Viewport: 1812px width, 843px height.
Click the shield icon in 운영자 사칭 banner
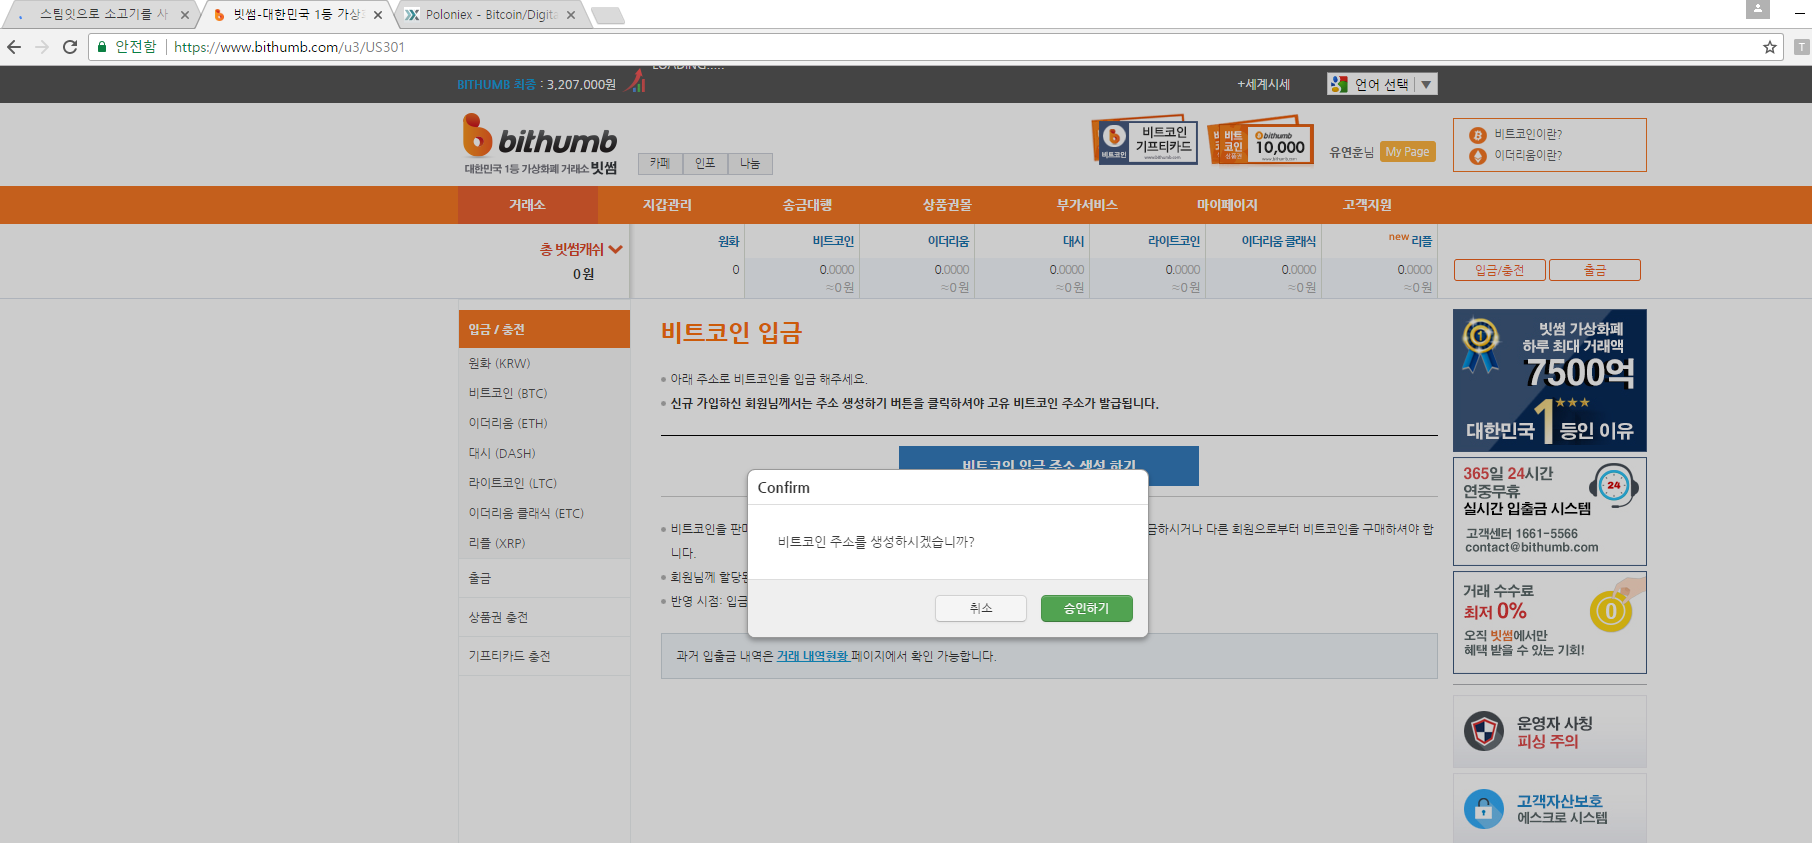[x=1484, y=731]
